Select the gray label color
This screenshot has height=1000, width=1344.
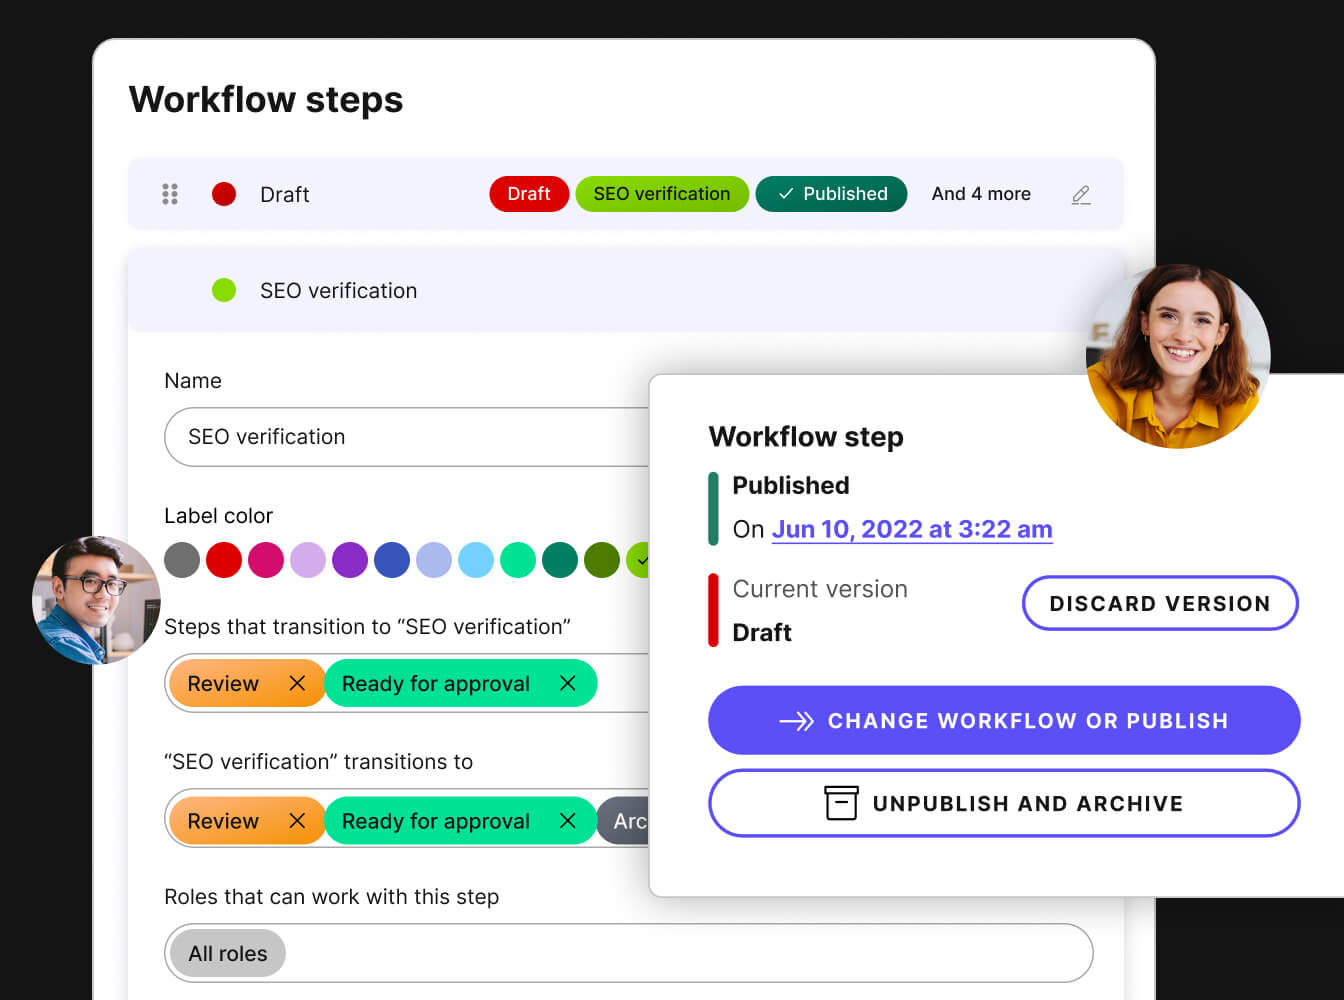(x=182, y=560)
